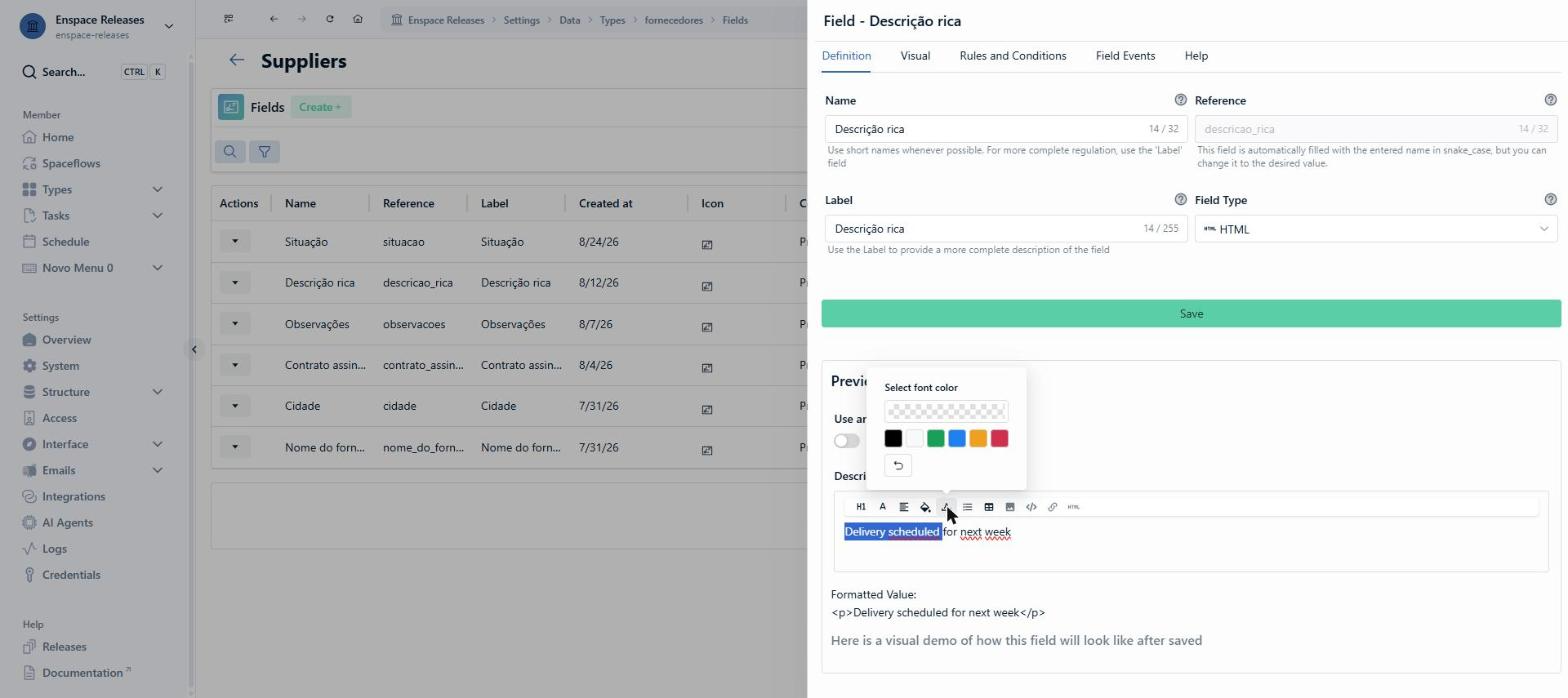The height and width of the screenshot is (698, 1568).
Task: Click the help icon next to Label
Action: pyautogui.click(x=1180, y=200)
